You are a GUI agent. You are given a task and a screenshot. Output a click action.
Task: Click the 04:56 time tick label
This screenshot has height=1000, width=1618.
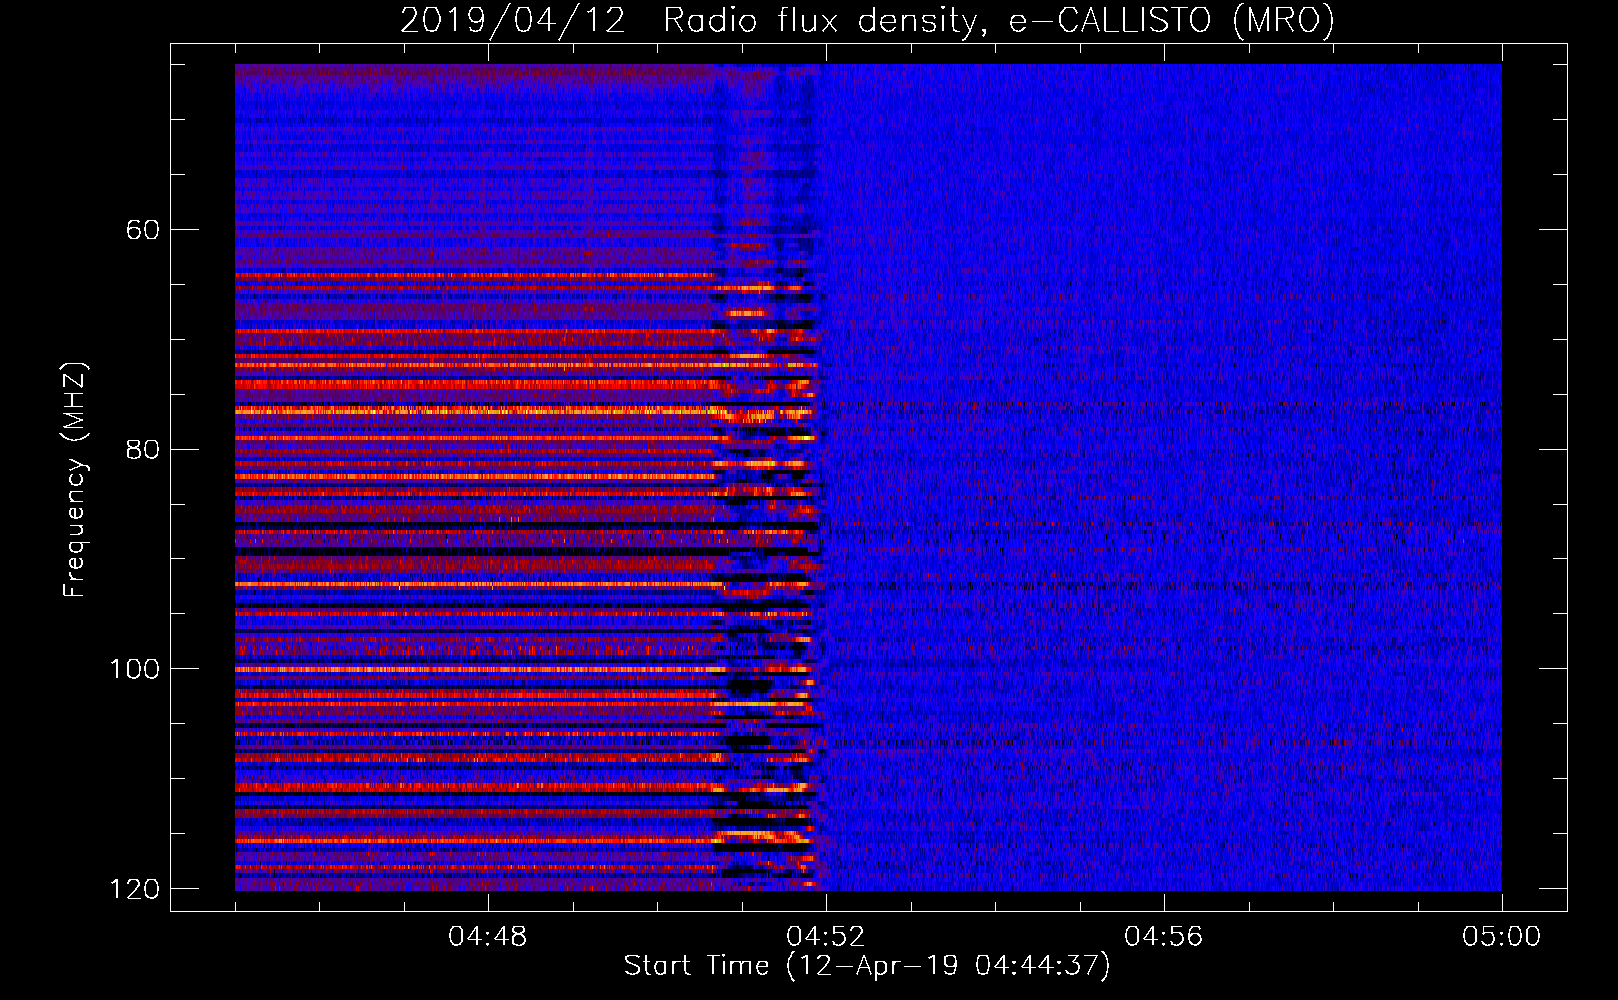[1163, 936]
